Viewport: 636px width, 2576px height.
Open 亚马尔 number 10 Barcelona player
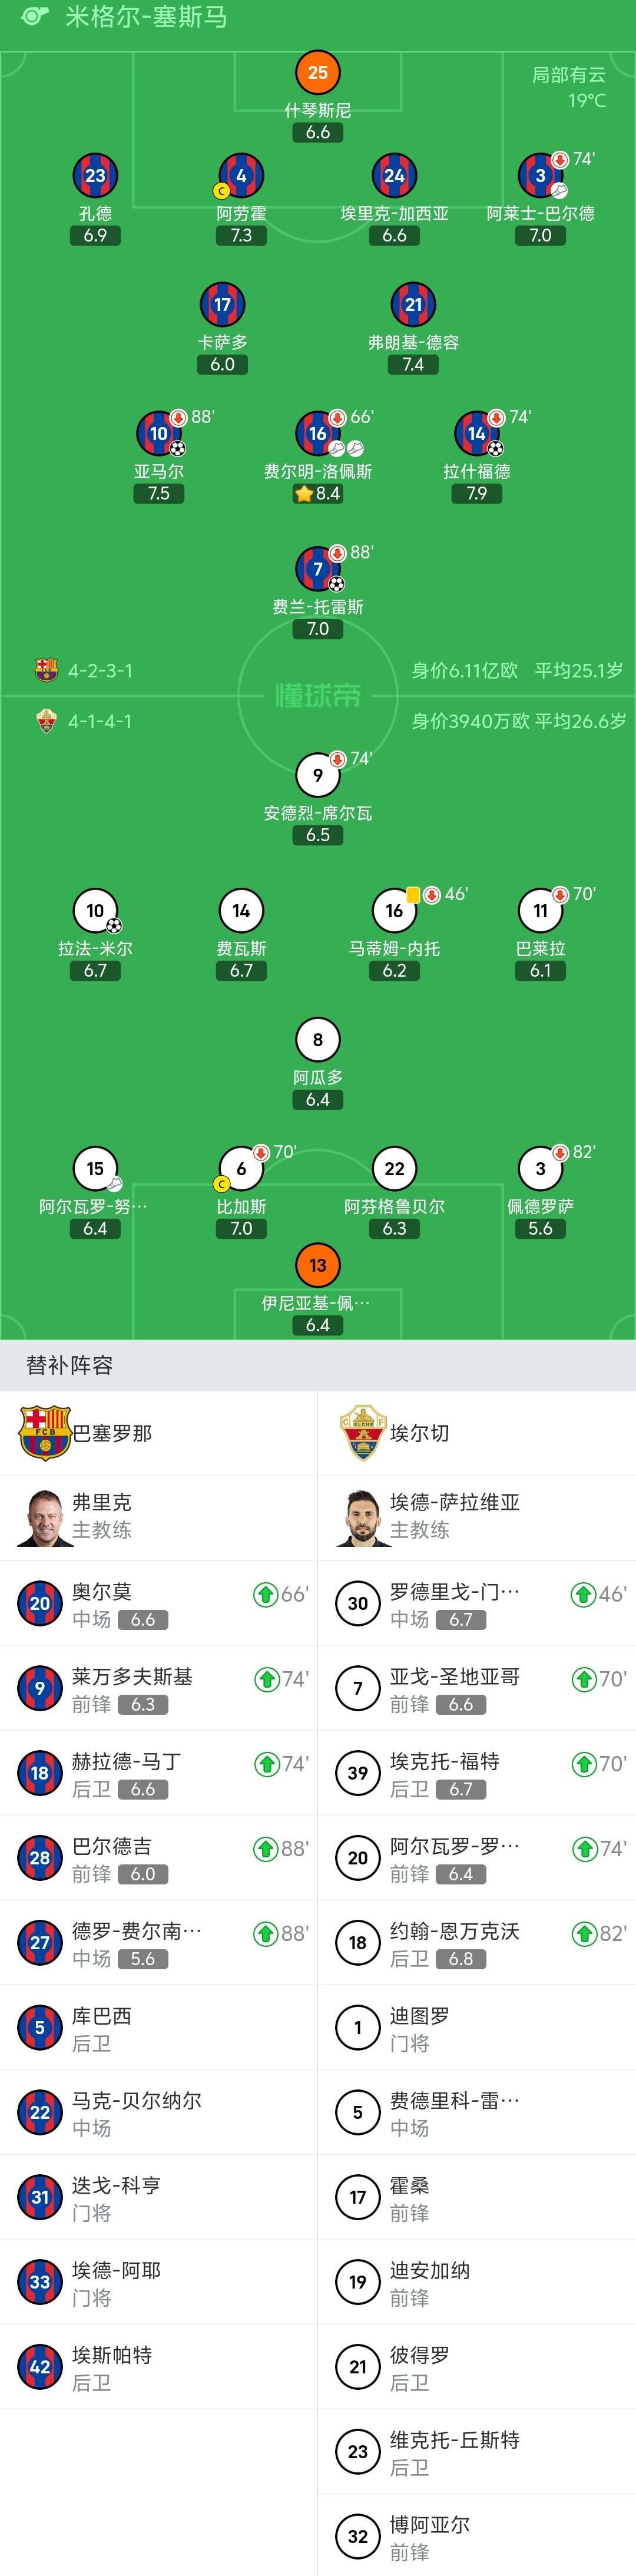pyautogui.click(x=159, y=434)
